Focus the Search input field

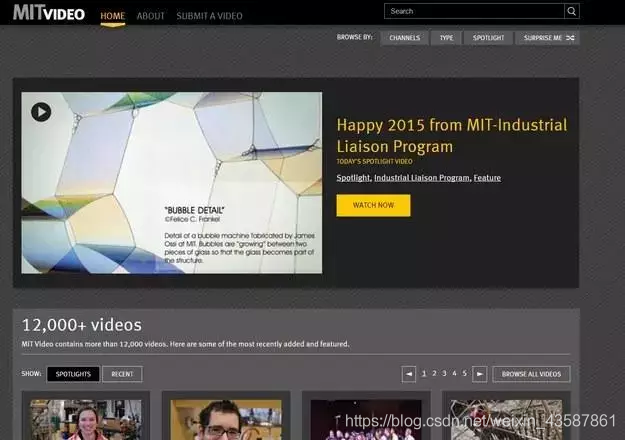pos(474,11)
